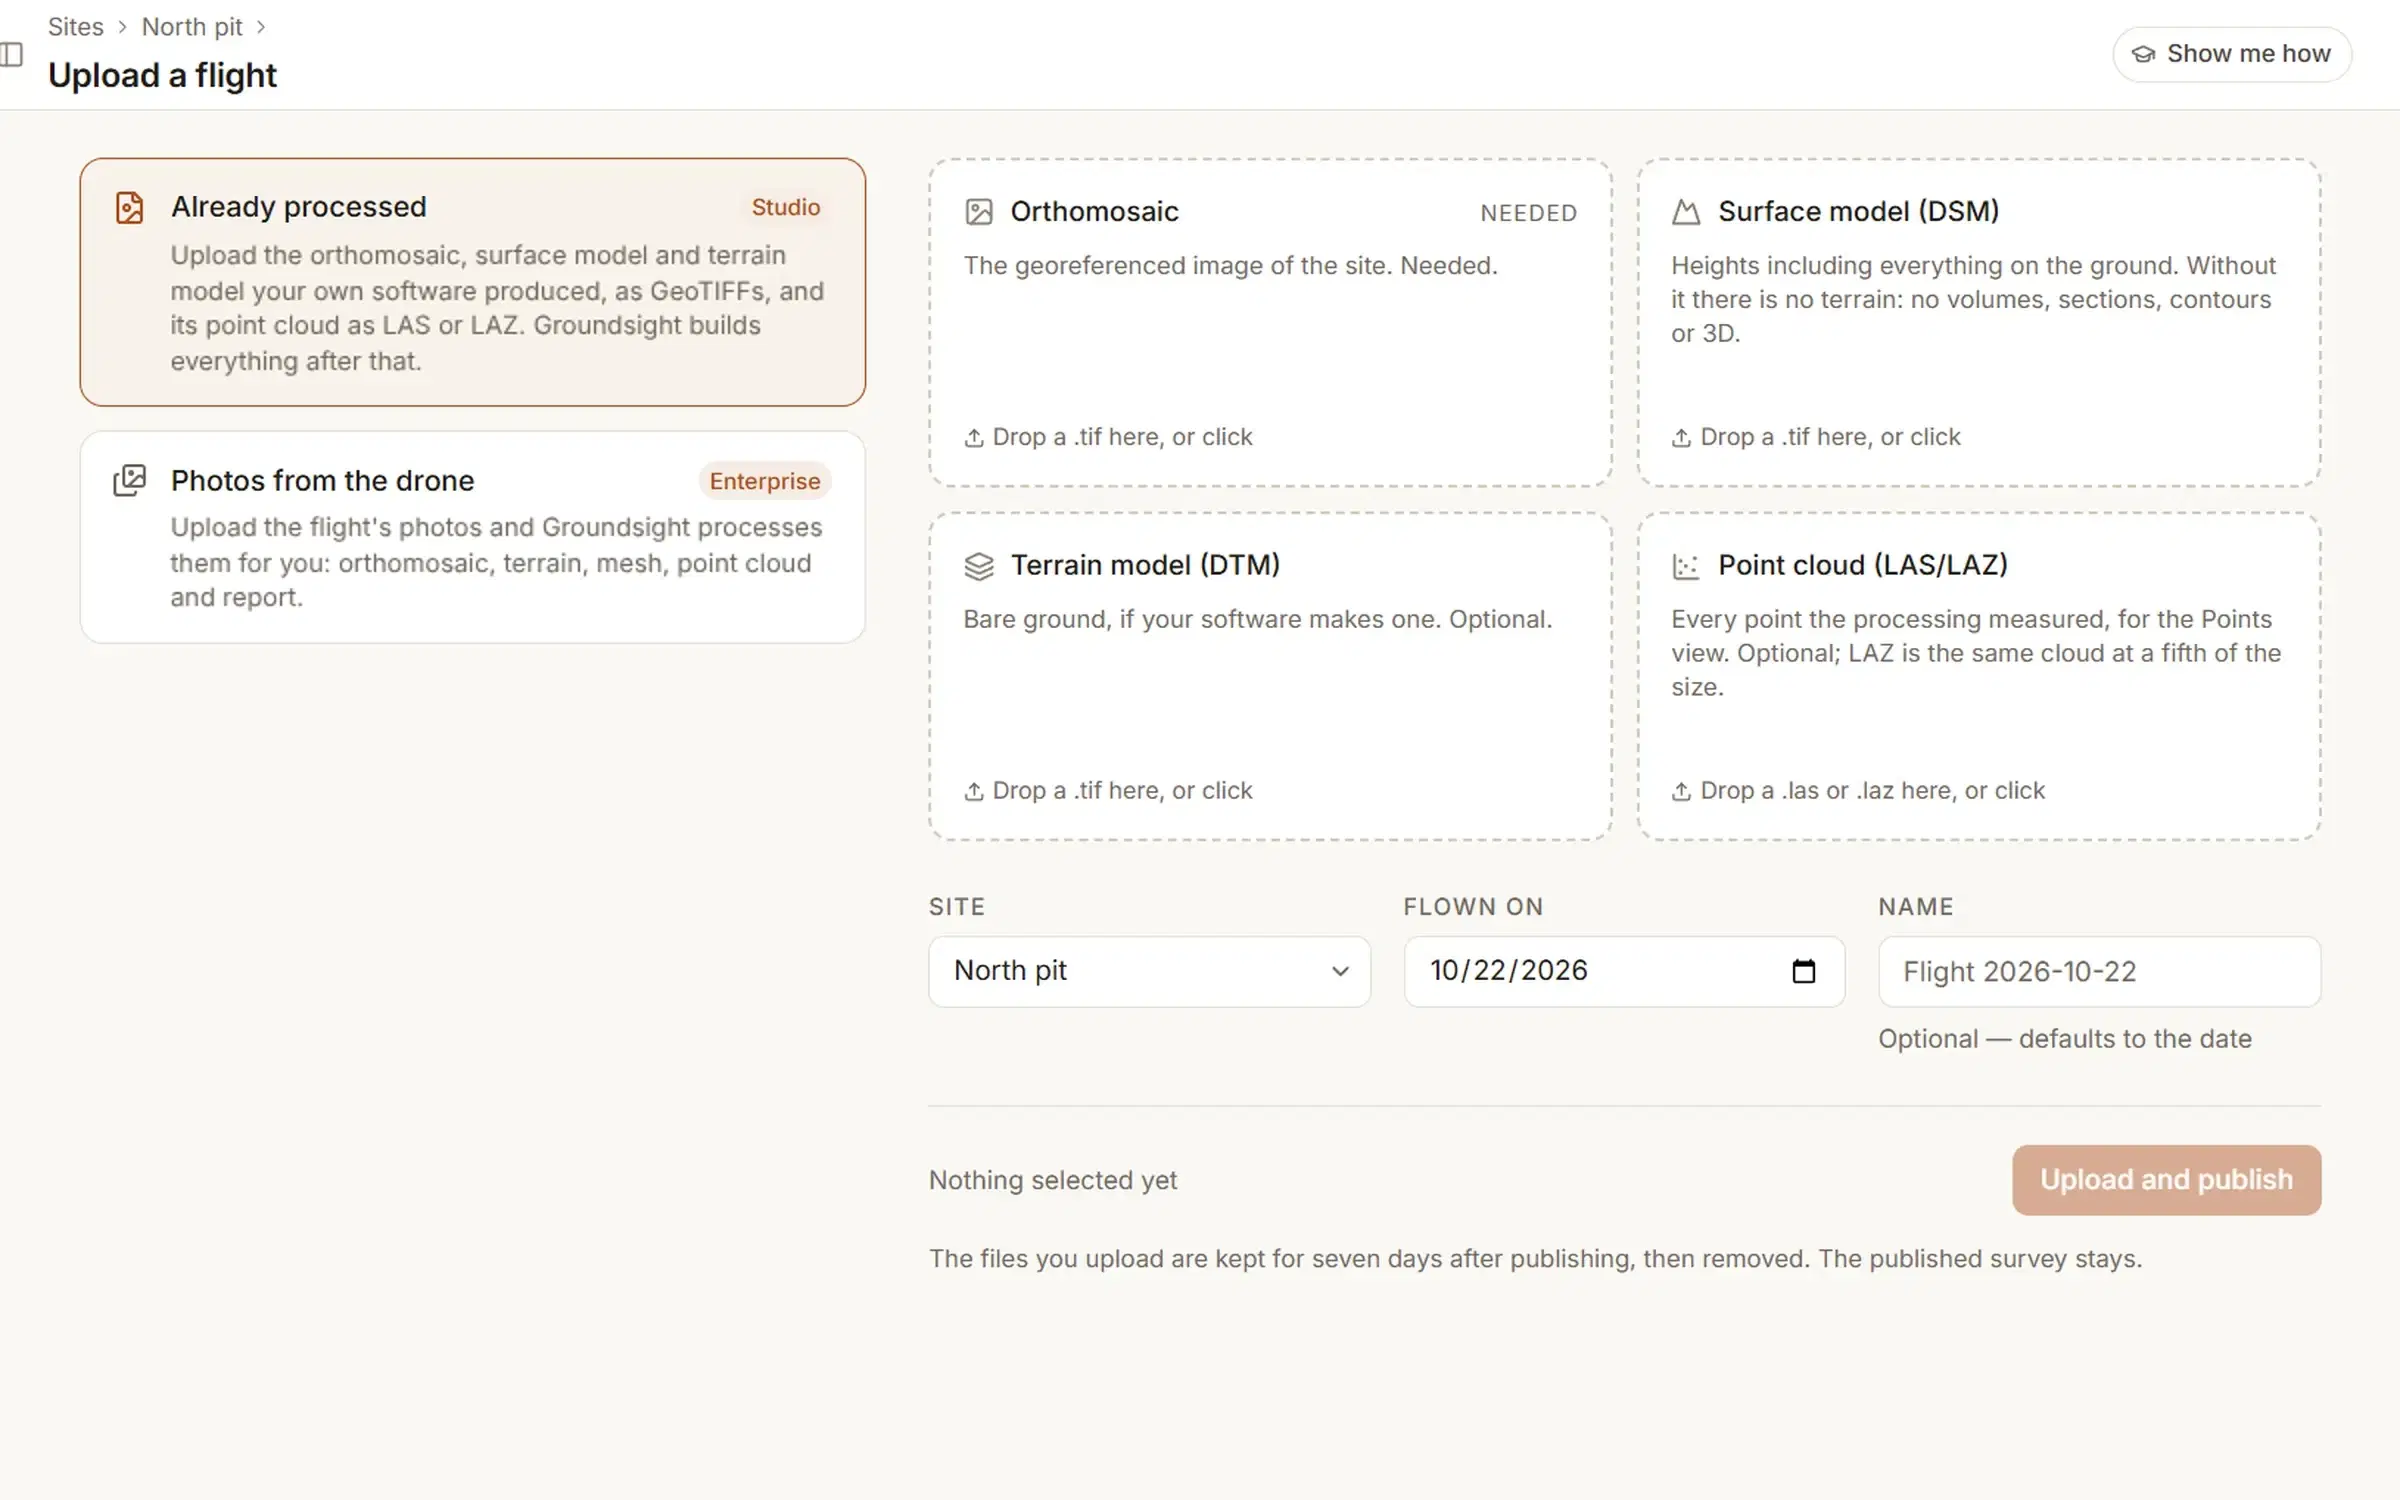
Task: Click the graduation cap icon in Show me how
Action: tap(2143, 54)
